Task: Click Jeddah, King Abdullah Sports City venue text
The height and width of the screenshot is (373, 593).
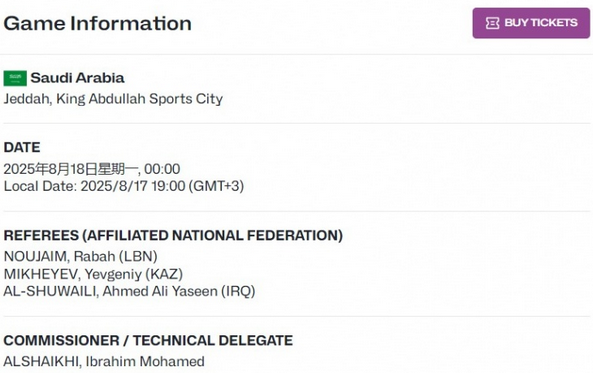Action: [113, 99]
